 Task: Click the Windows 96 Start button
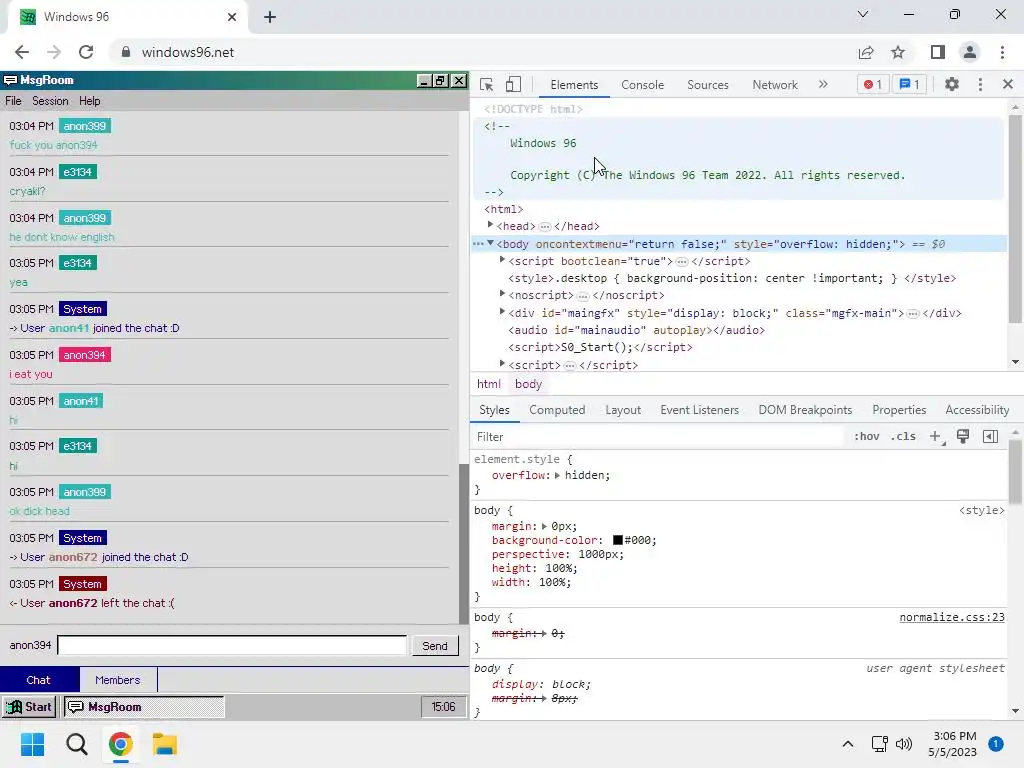pos(29,707)
